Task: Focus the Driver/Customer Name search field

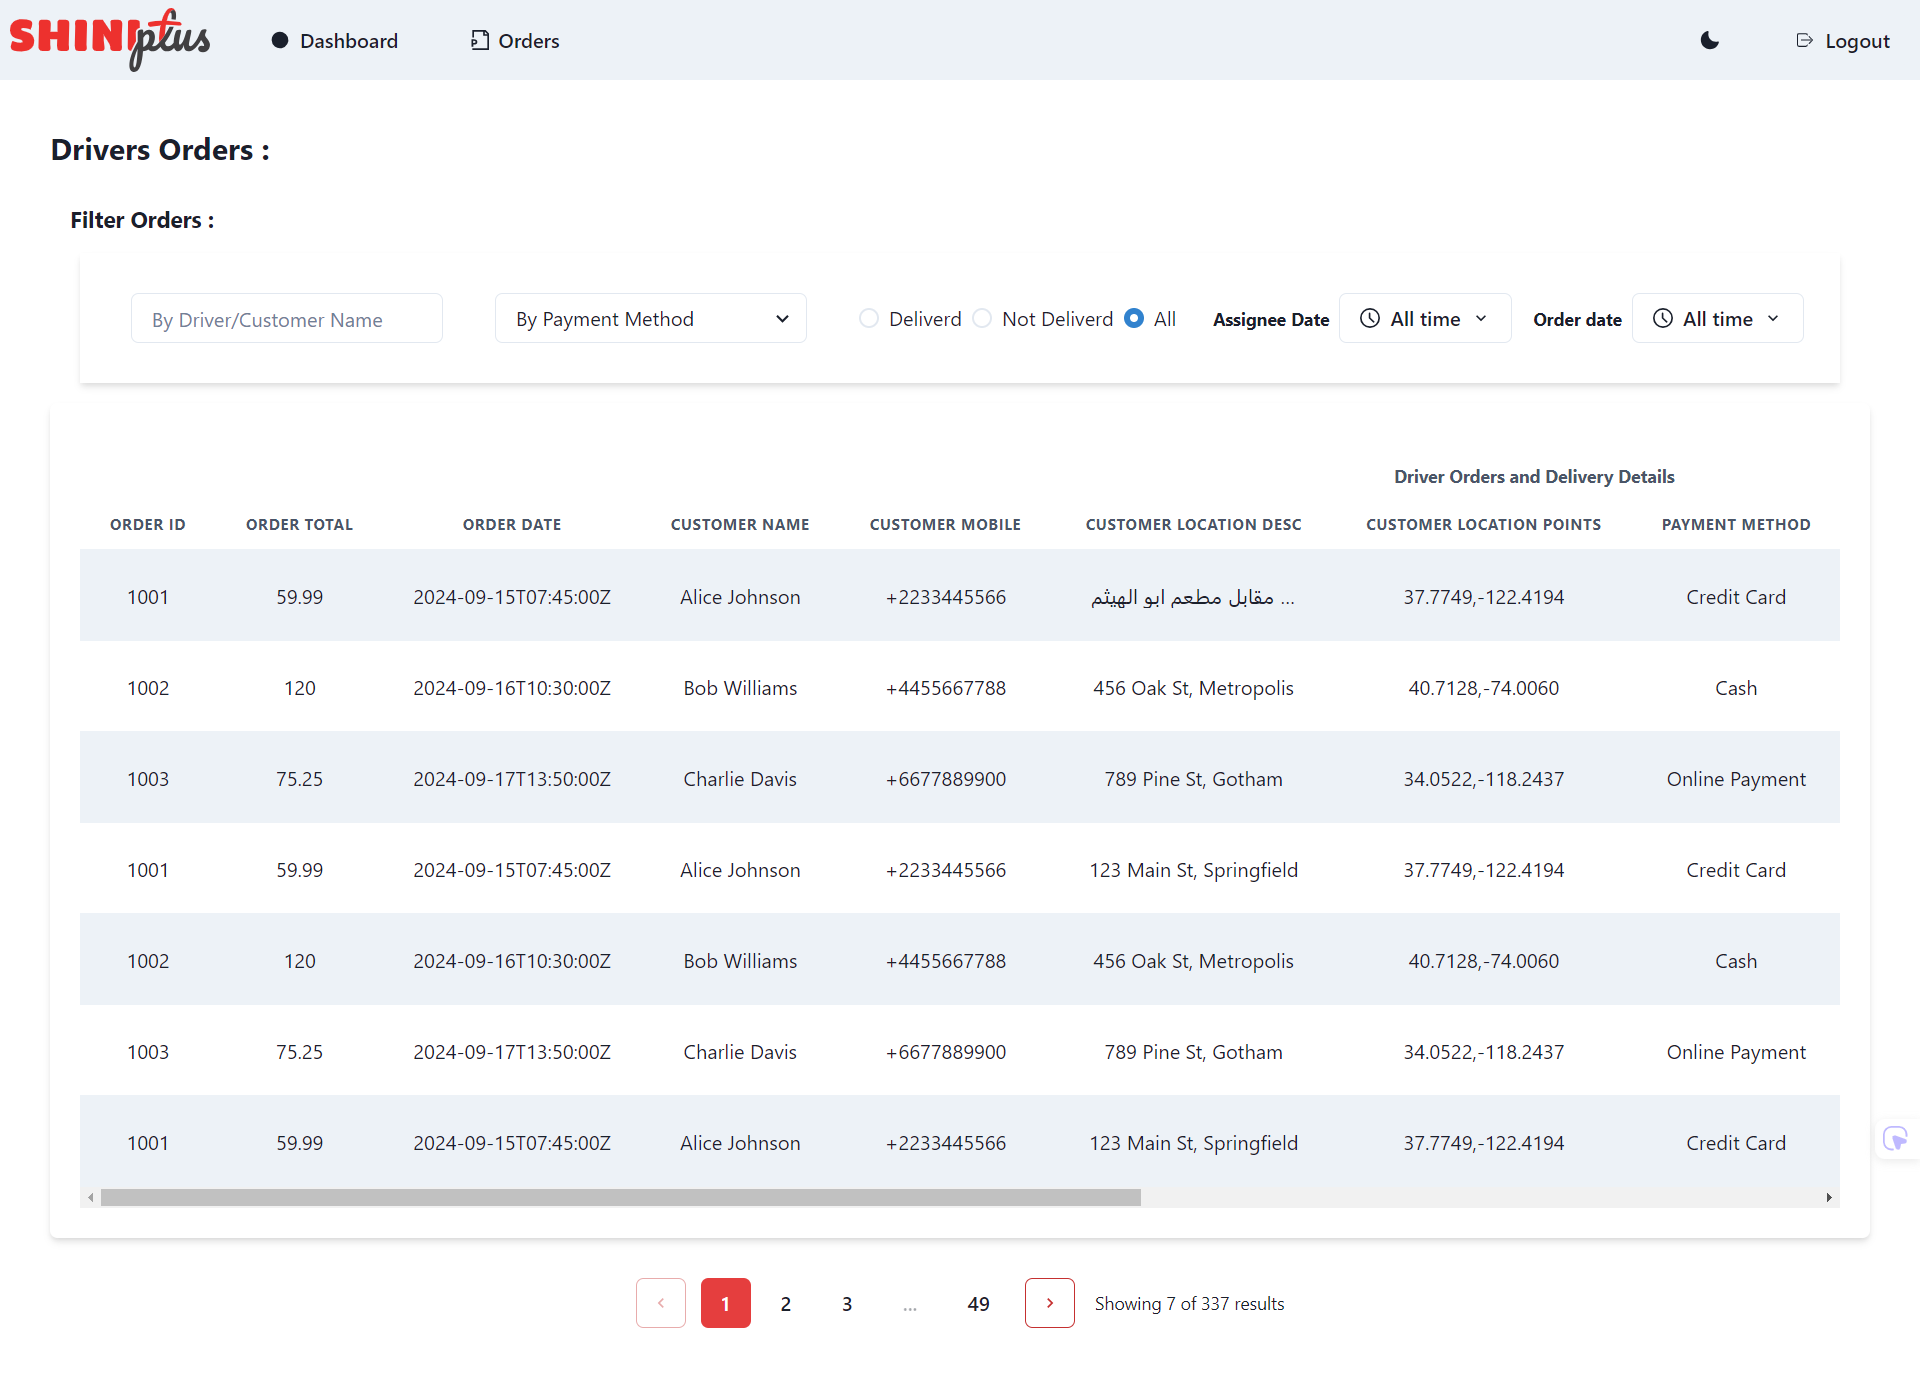Action: [x=287, y=319]
